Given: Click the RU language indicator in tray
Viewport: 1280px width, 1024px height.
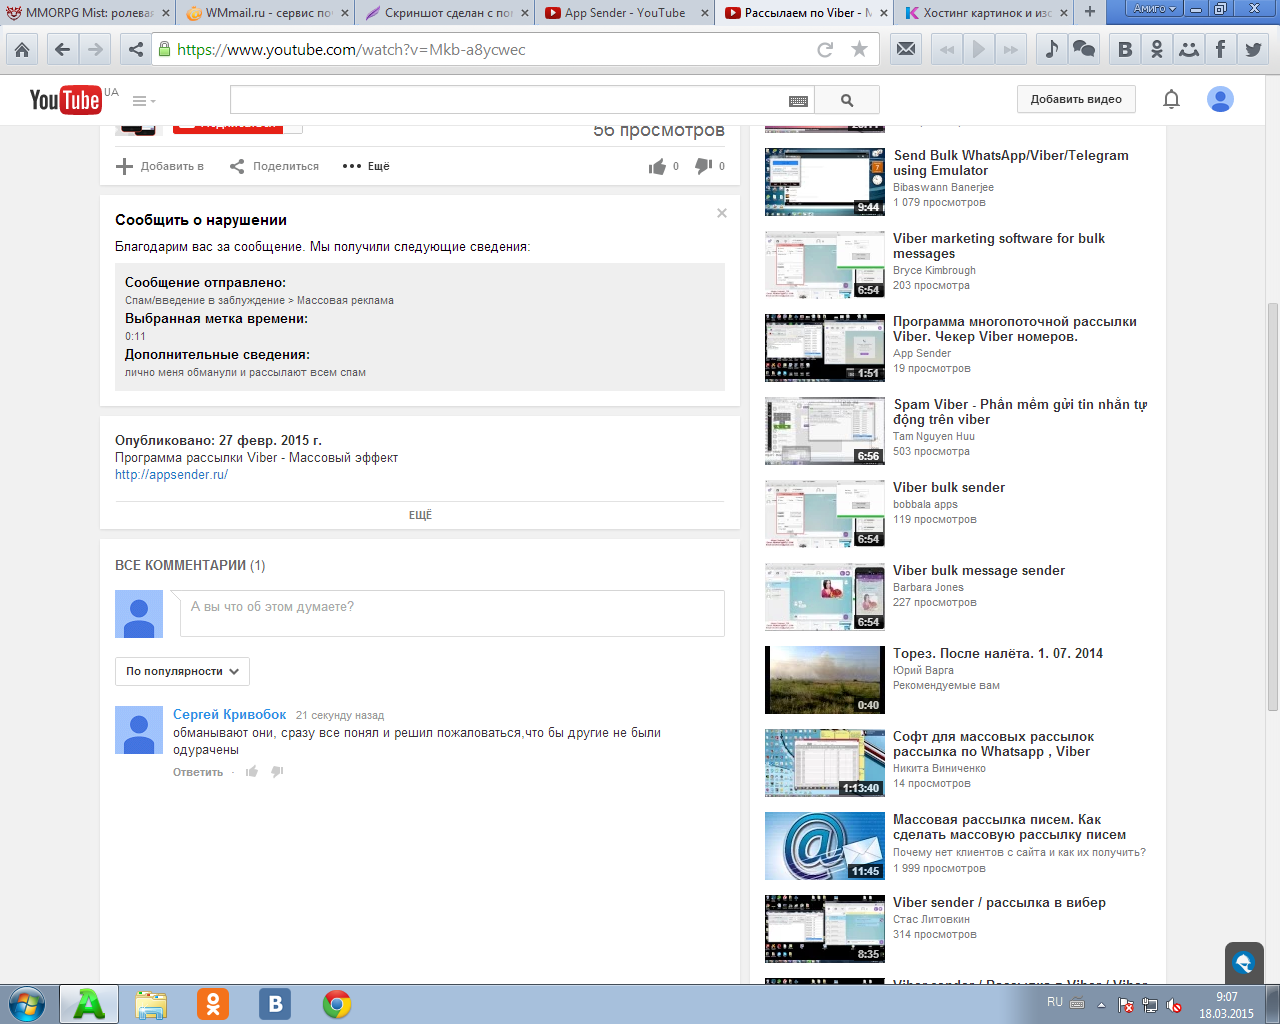Looking at the screenshot, I should (1055, 1002).
